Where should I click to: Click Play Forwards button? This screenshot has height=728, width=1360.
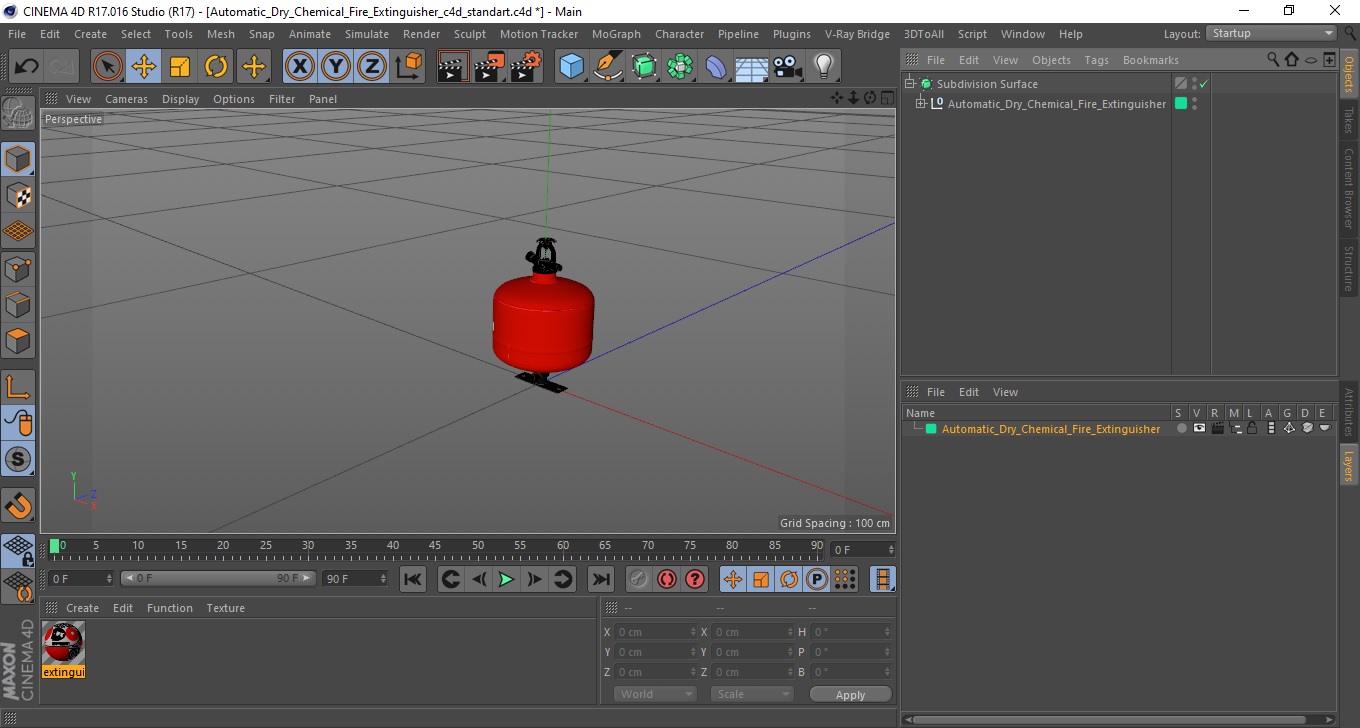507,579
